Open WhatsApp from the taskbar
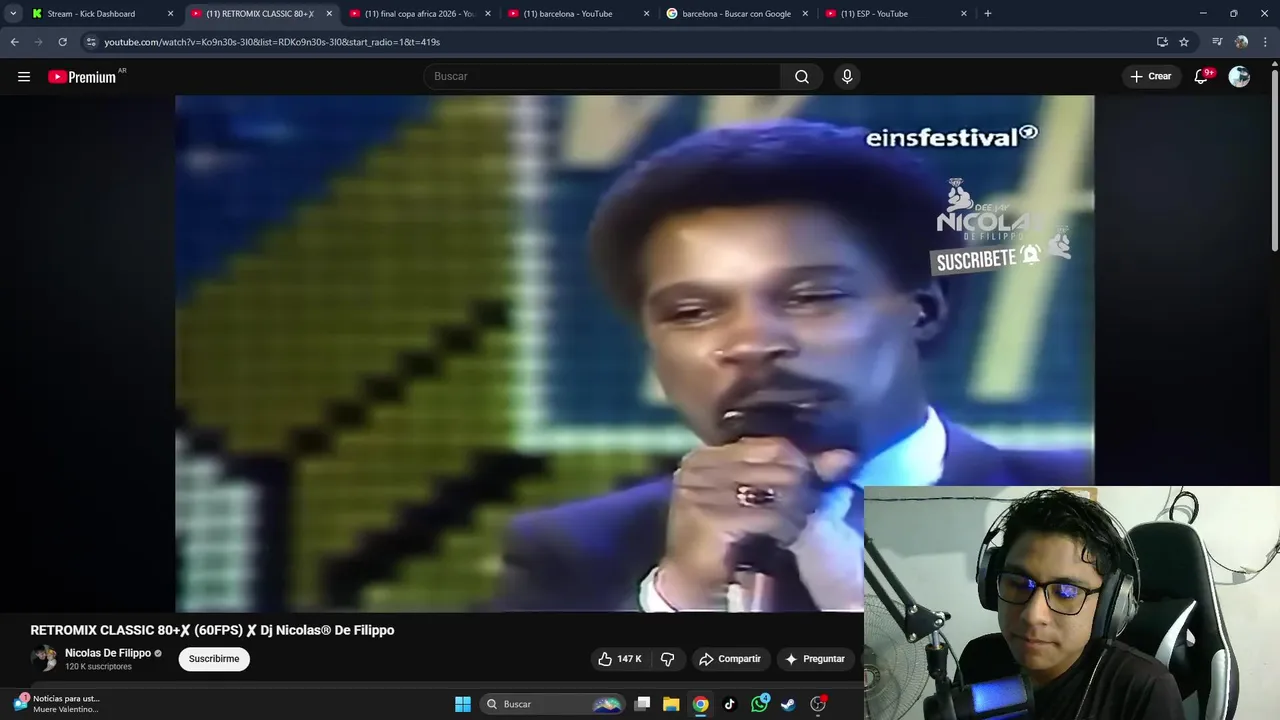The image size is (1280, 720). [x=760, y=704]
